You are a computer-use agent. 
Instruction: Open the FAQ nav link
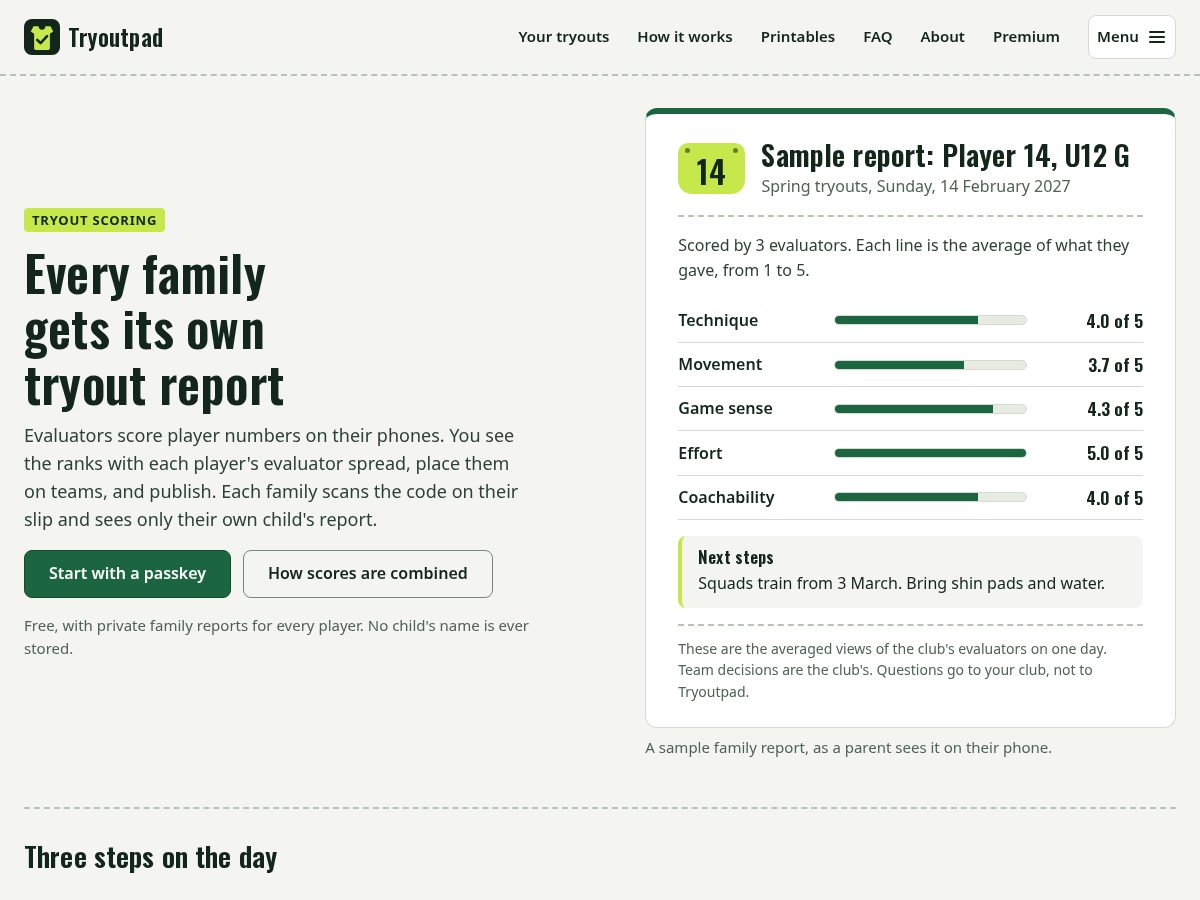pyautogui.click(x=878, y=37)
